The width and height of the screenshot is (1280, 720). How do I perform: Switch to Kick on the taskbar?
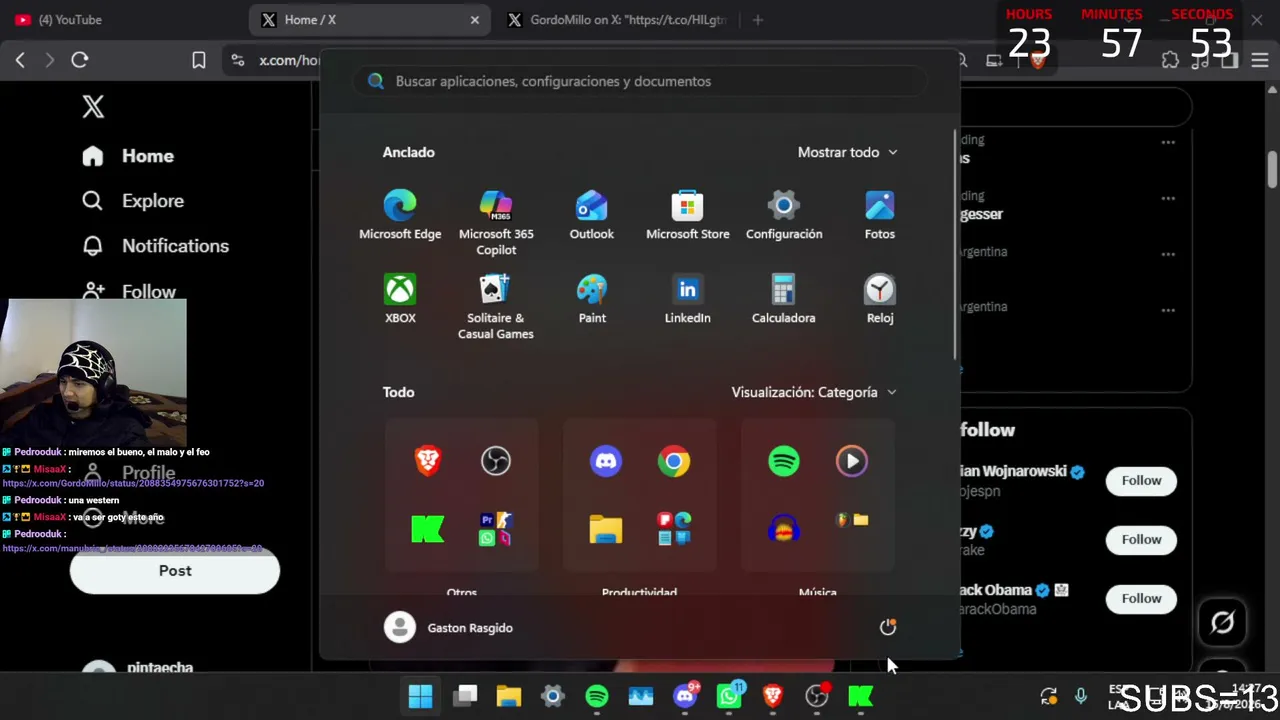click(x=861, y=696)
